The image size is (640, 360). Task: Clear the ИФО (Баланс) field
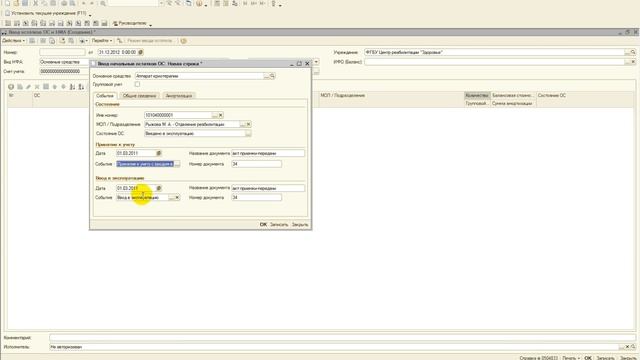(x=633, y=62)
